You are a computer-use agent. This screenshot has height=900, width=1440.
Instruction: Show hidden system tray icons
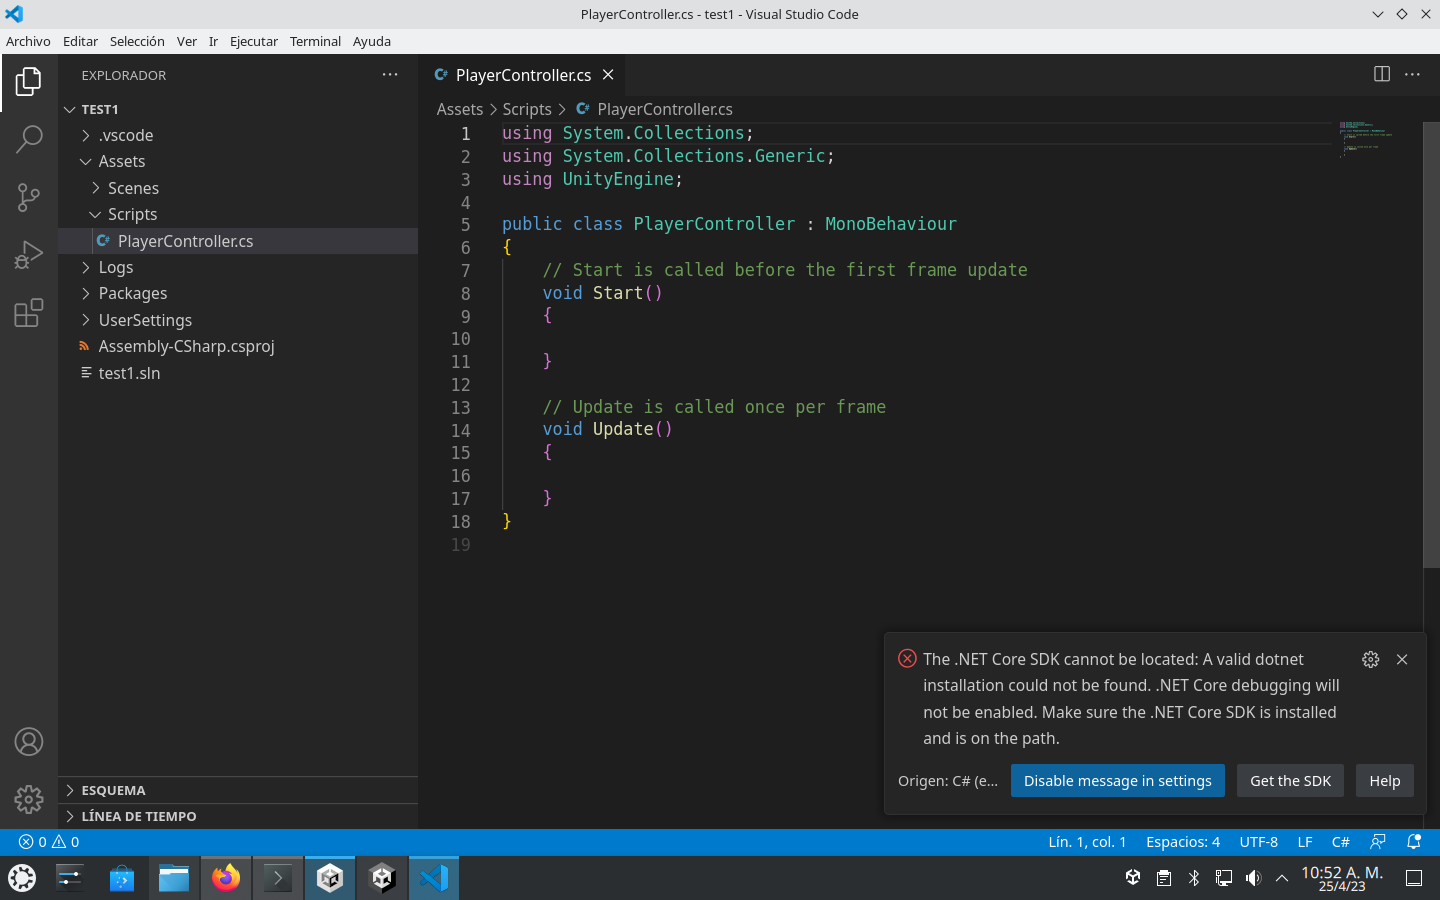click(1282, 878)
